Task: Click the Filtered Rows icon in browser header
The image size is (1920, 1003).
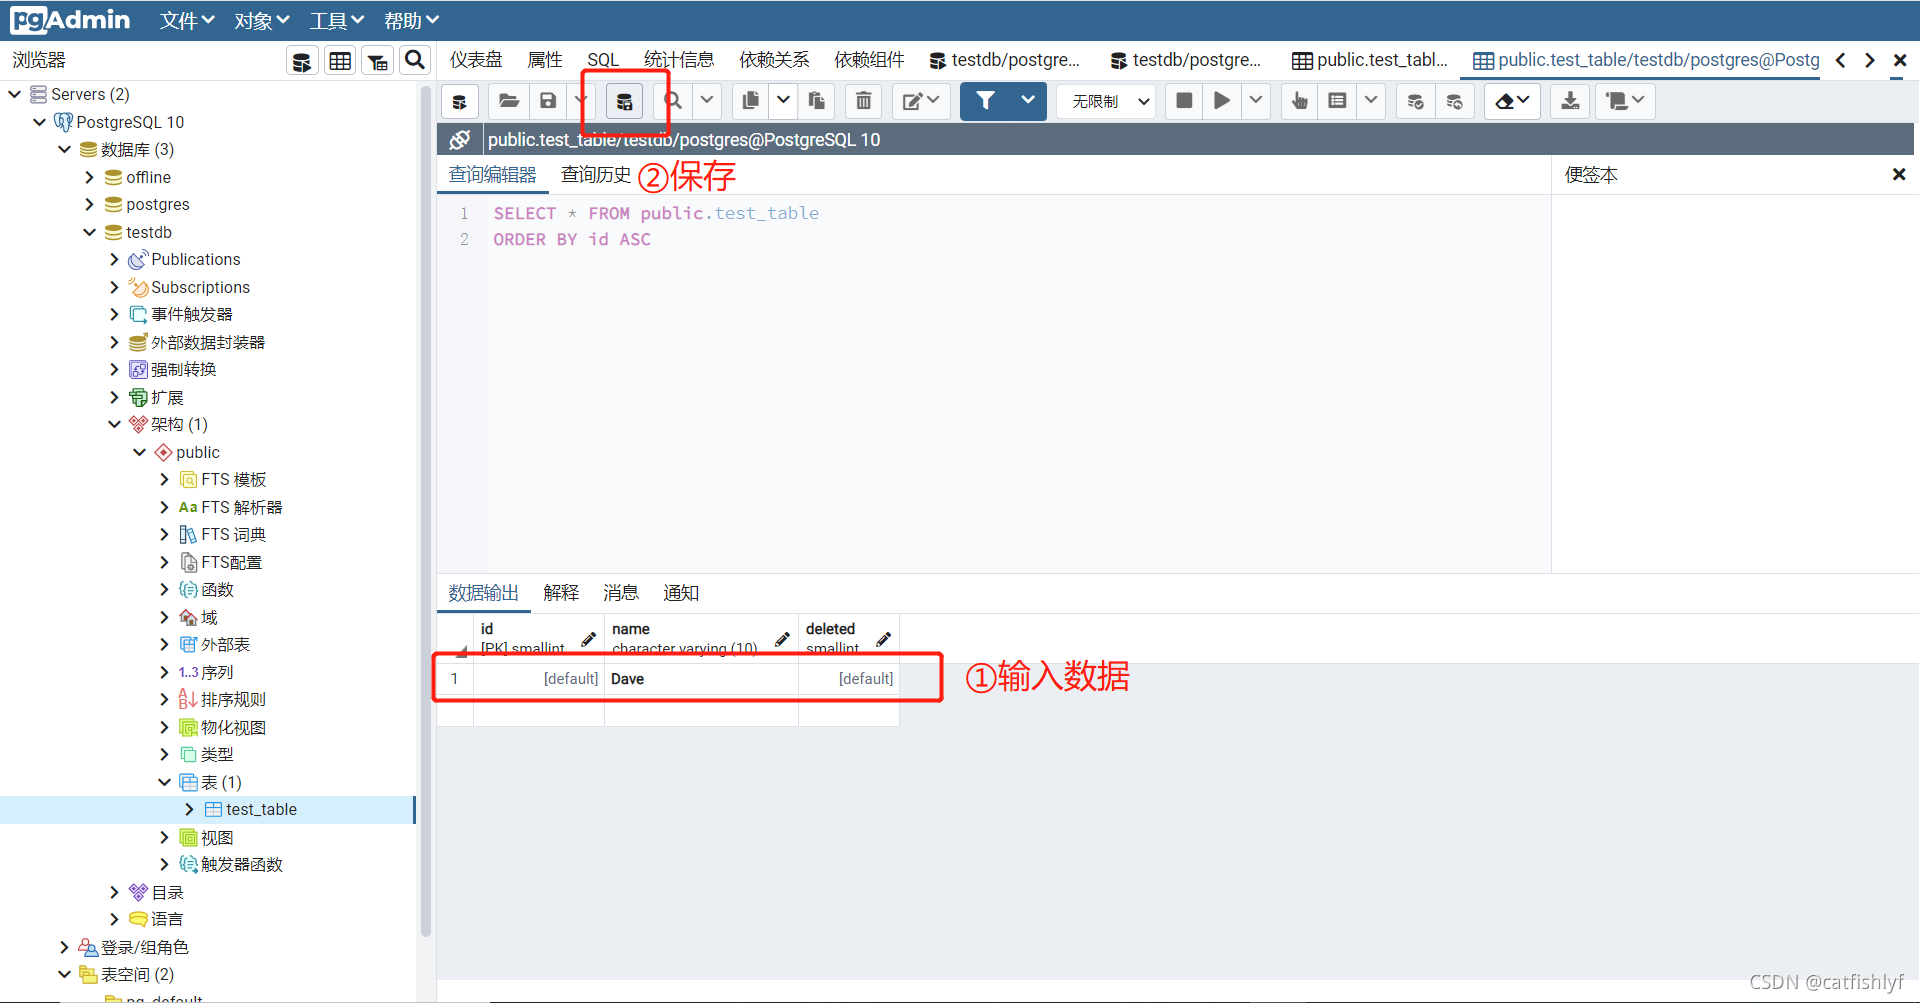Action: click(x=378, y=61)
